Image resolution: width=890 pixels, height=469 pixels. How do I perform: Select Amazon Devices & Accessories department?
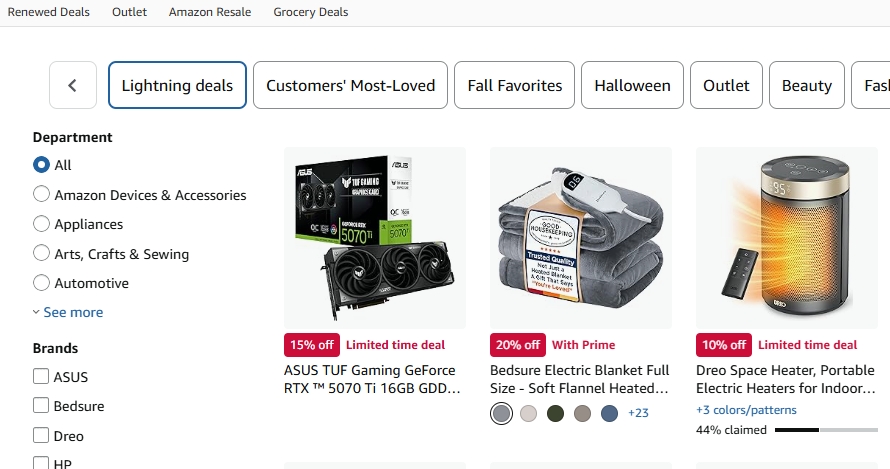[x=41, y=195]
